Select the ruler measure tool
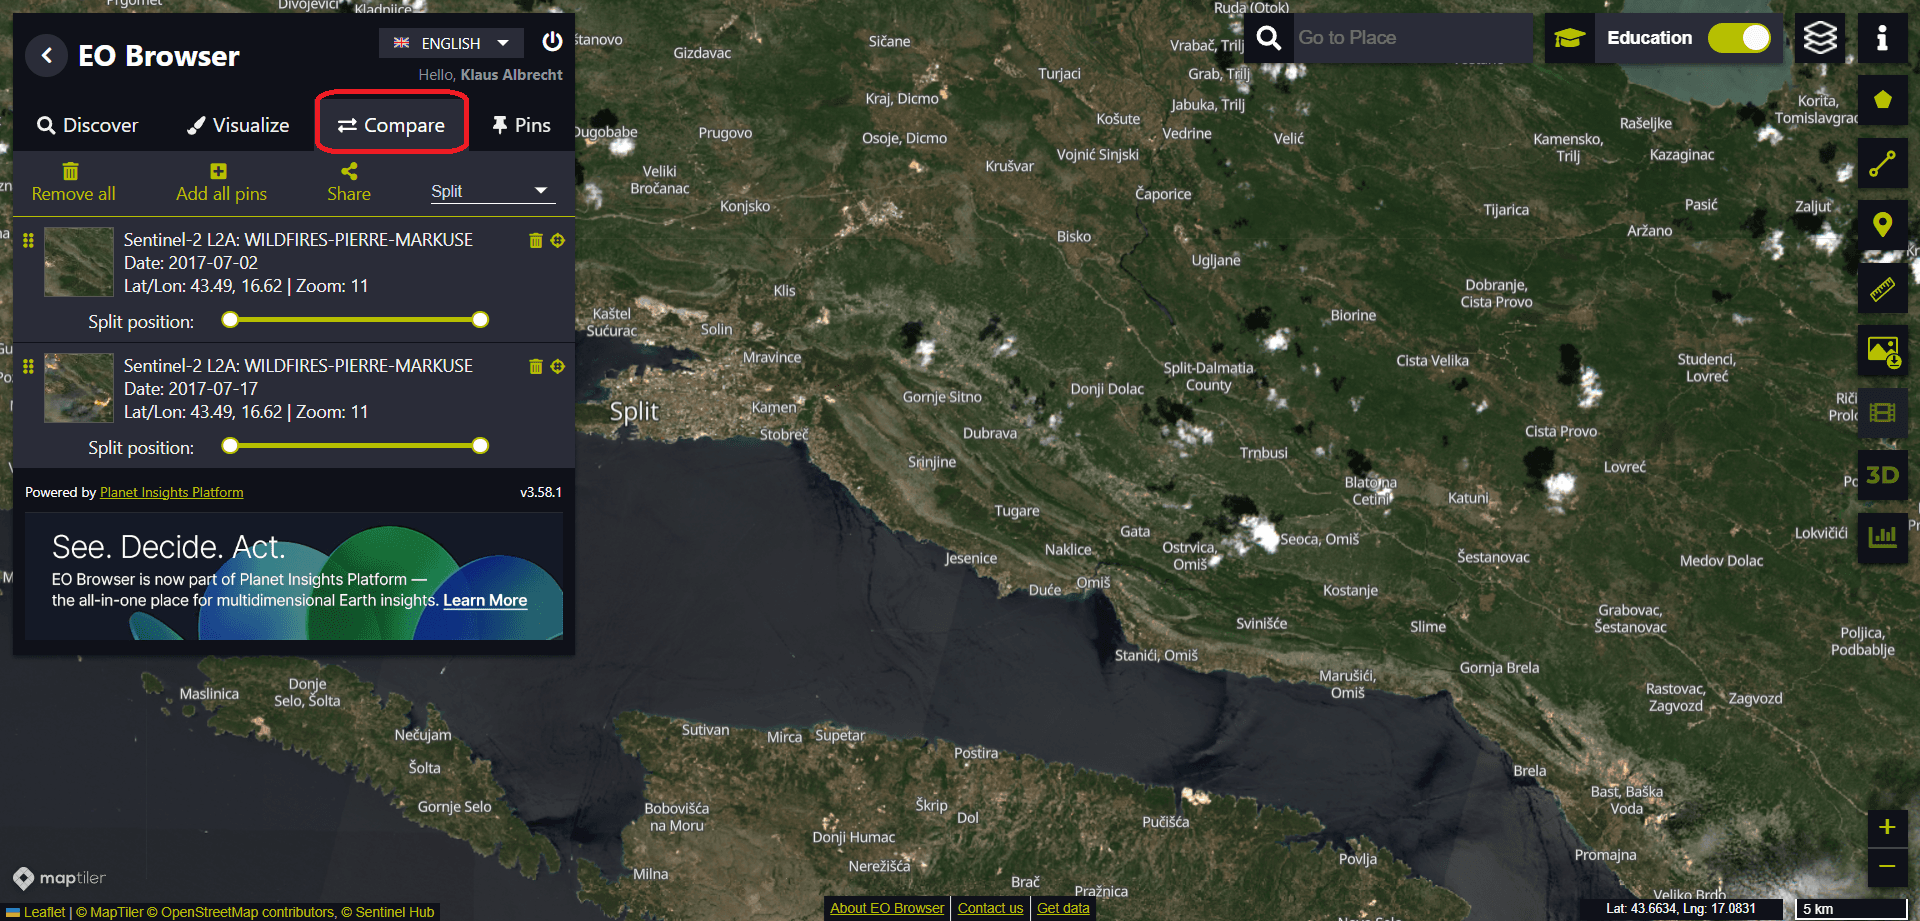 (x=1882, y=289)
